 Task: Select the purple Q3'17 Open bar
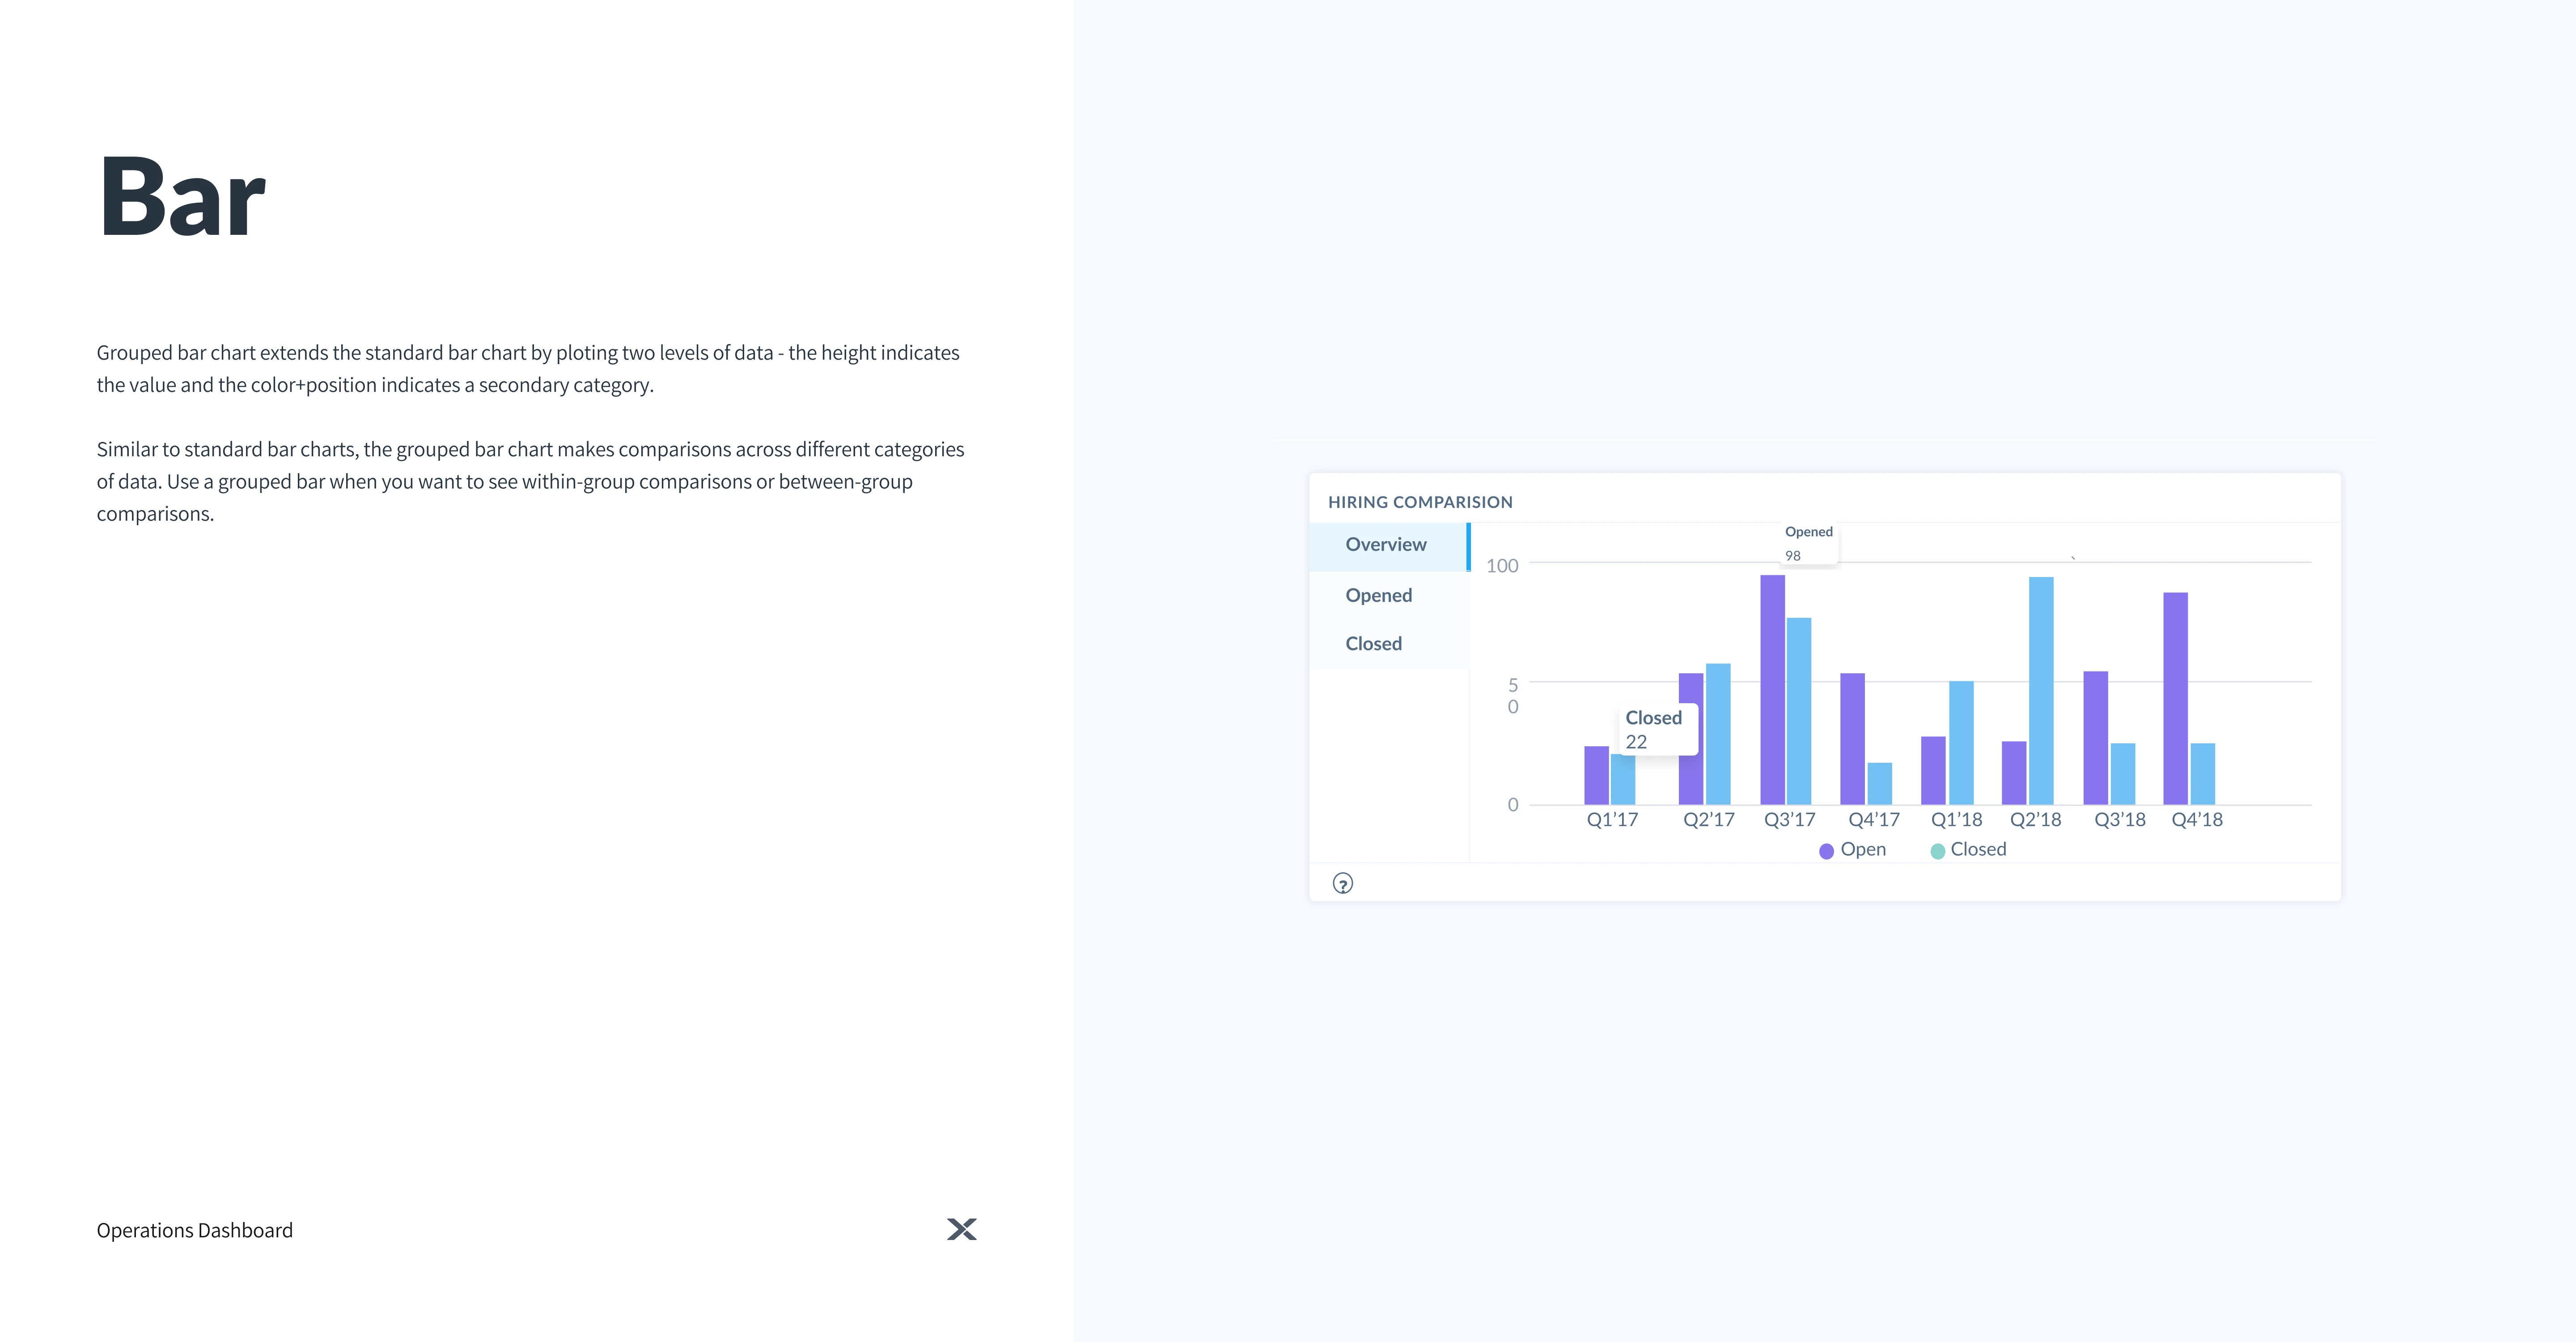(x=1772, y=690)
